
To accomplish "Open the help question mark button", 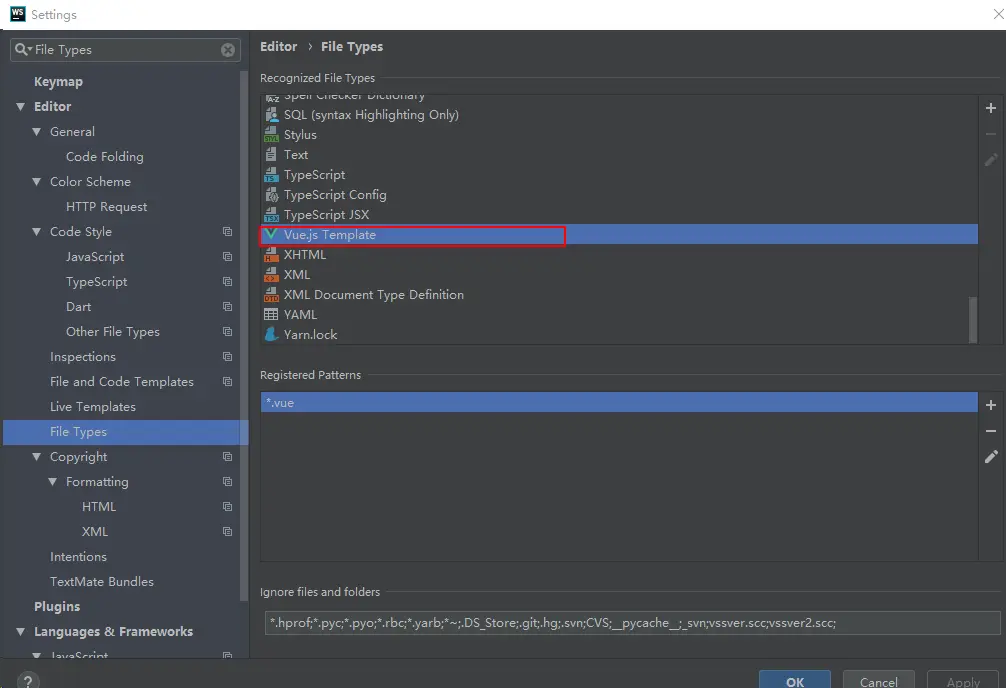I will tap(28, 681).
